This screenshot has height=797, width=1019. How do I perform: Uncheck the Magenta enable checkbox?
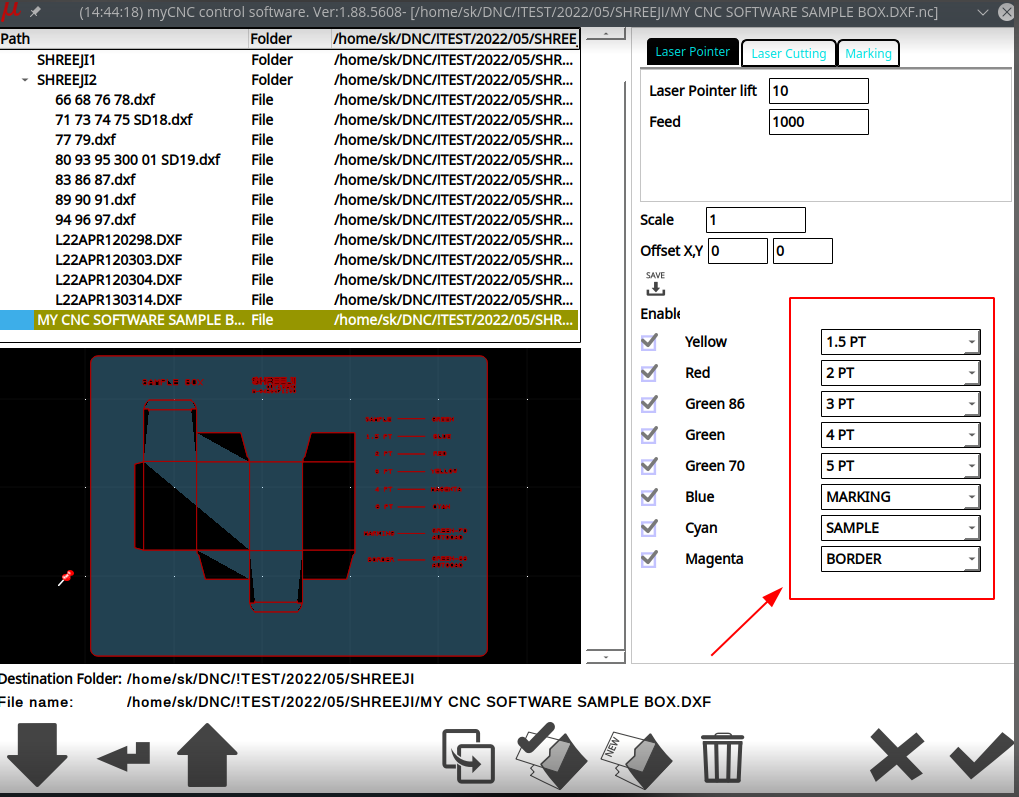click(650, 559)
